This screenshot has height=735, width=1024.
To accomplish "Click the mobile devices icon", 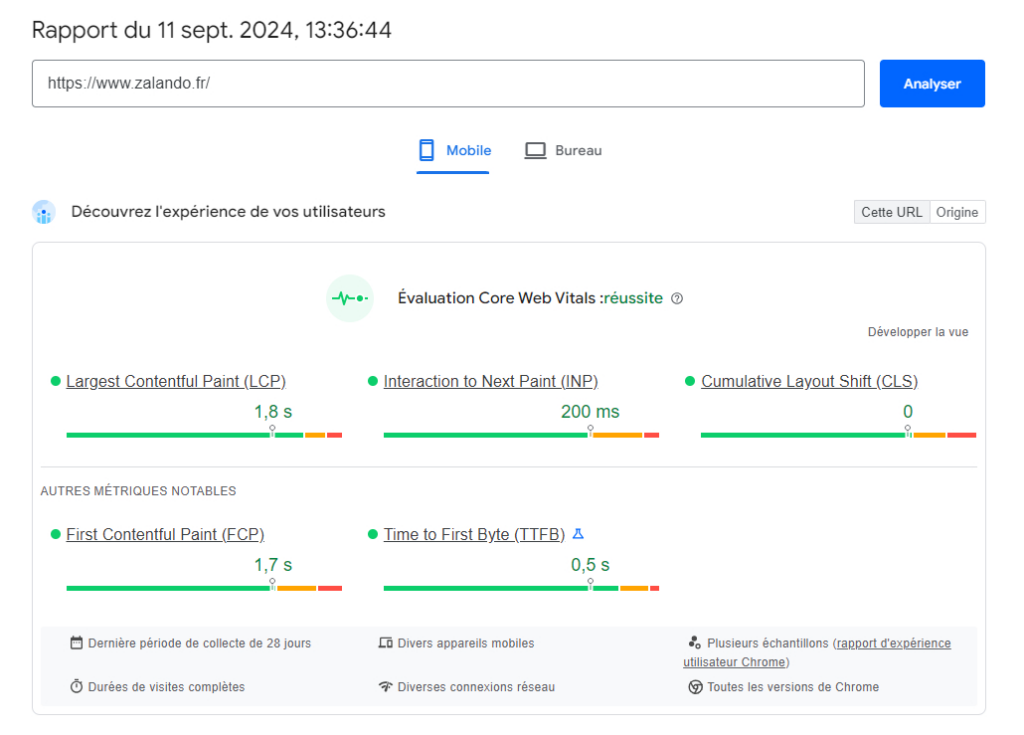I will (x=385, y=643).
